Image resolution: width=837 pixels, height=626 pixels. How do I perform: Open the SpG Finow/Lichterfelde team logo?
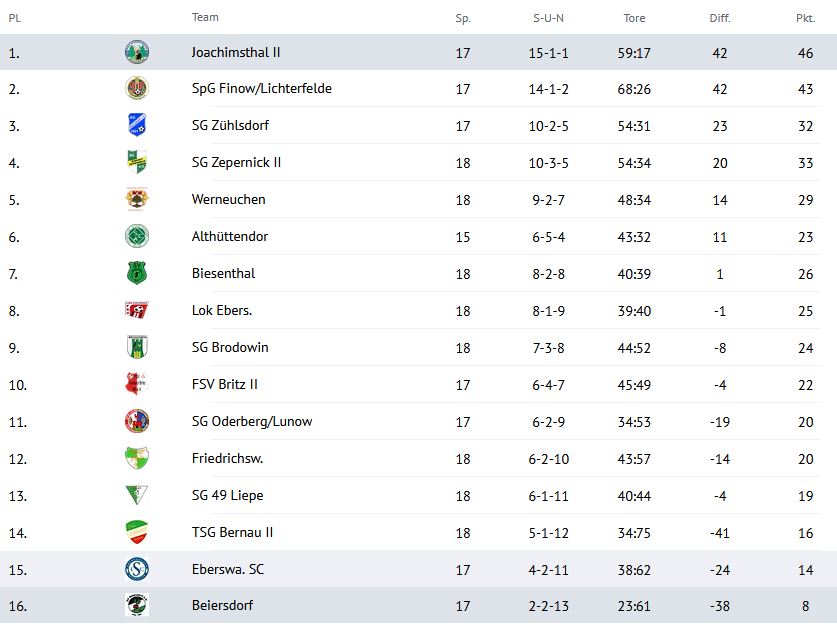pos(137,88)
